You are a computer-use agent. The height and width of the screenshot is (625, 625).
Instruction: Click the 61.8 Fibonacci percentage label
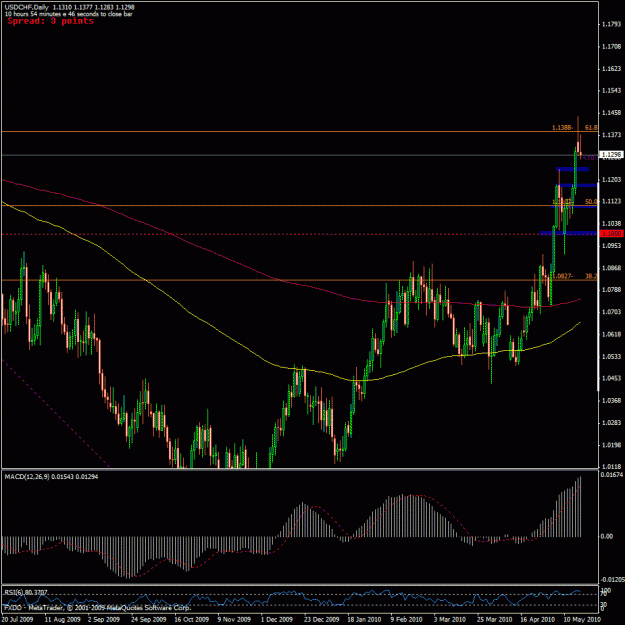[x=591, y=128]
